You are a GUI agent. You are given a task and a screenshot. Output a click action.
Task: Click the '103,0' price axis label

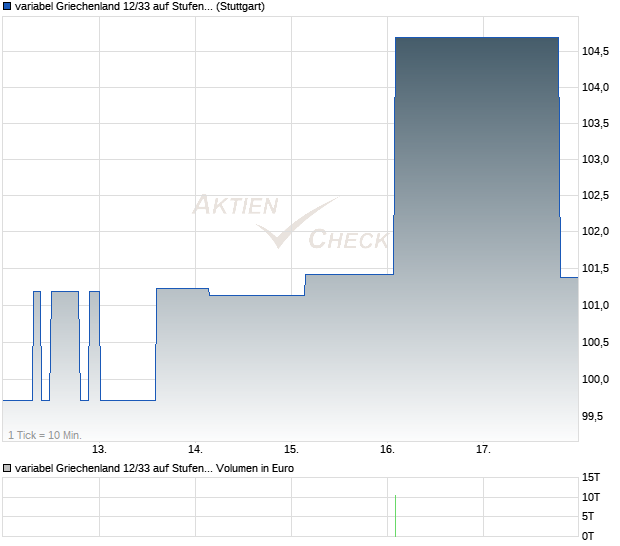coord(595,159)
